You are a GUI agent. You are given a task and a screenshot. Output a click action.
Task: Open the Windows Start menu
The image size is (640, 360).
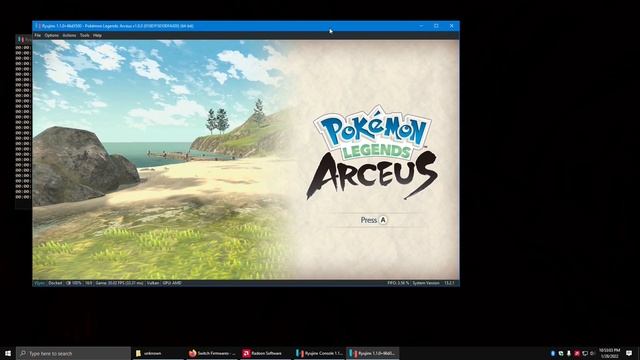(8, 353)
